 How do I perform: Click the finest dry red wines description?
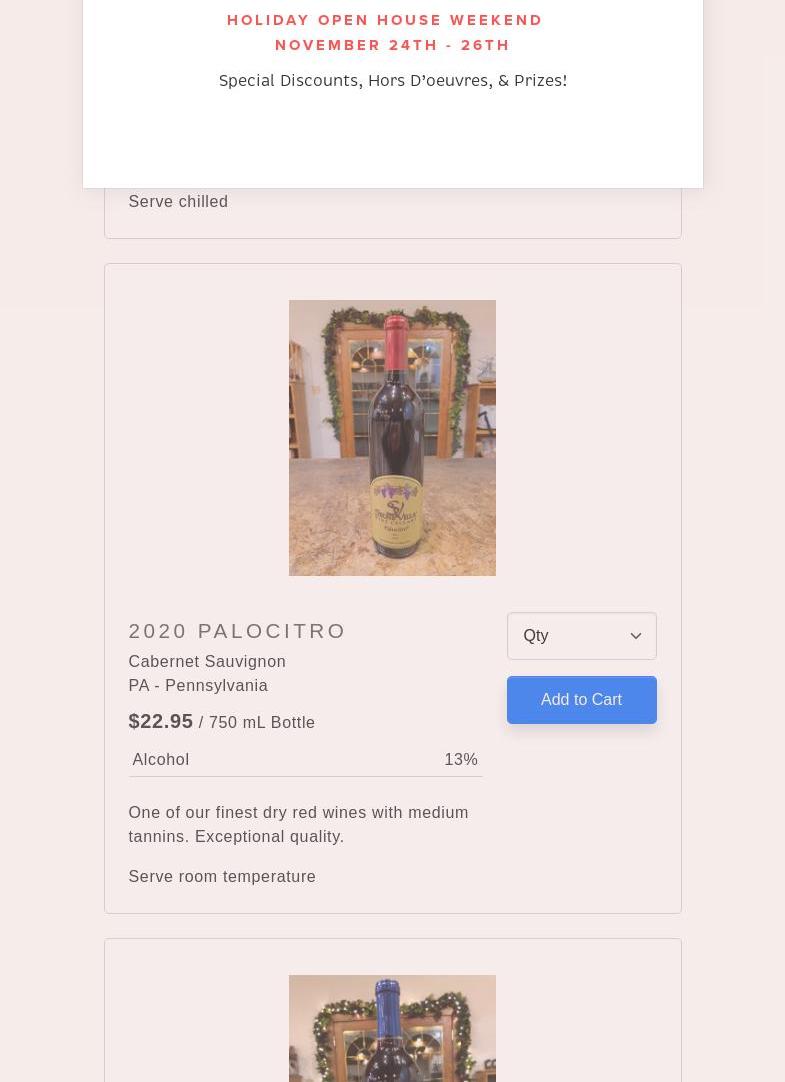tap(298, 825)
